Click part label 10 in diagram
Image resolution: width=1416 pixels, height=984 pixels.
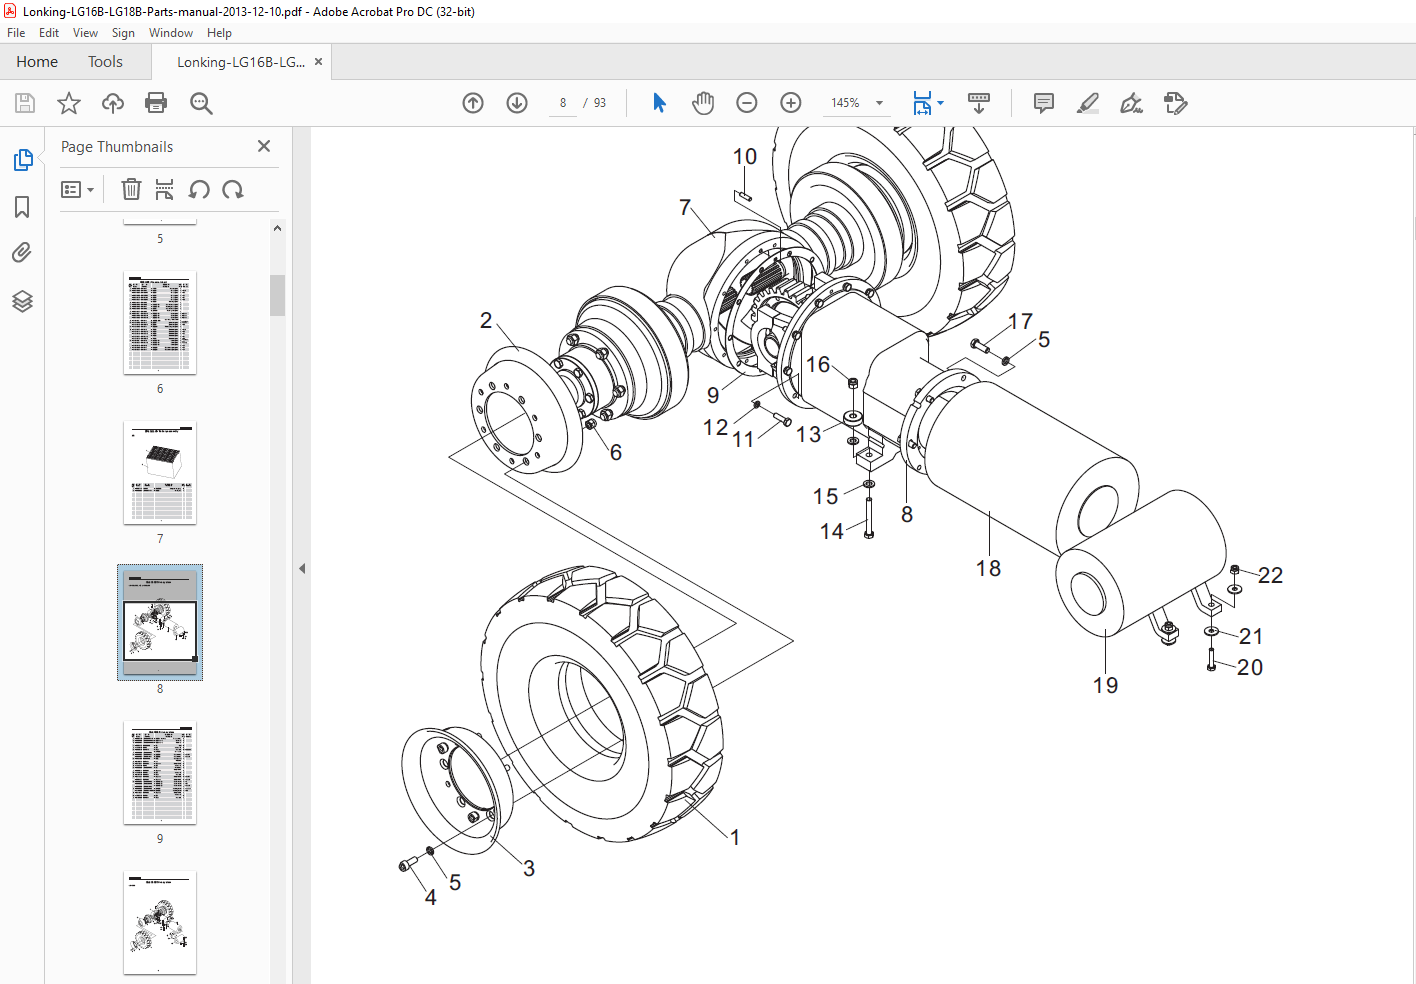745,157
